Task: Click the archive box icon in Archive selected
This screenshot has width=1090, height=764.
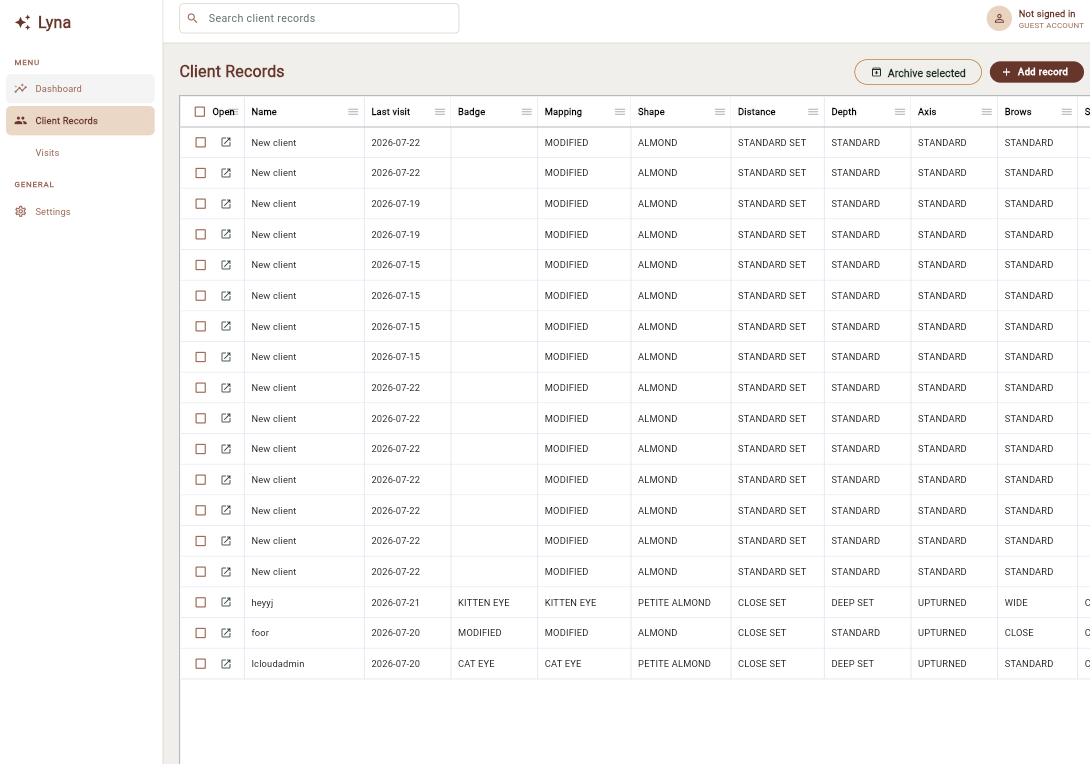Action: (x=877, y=72)
